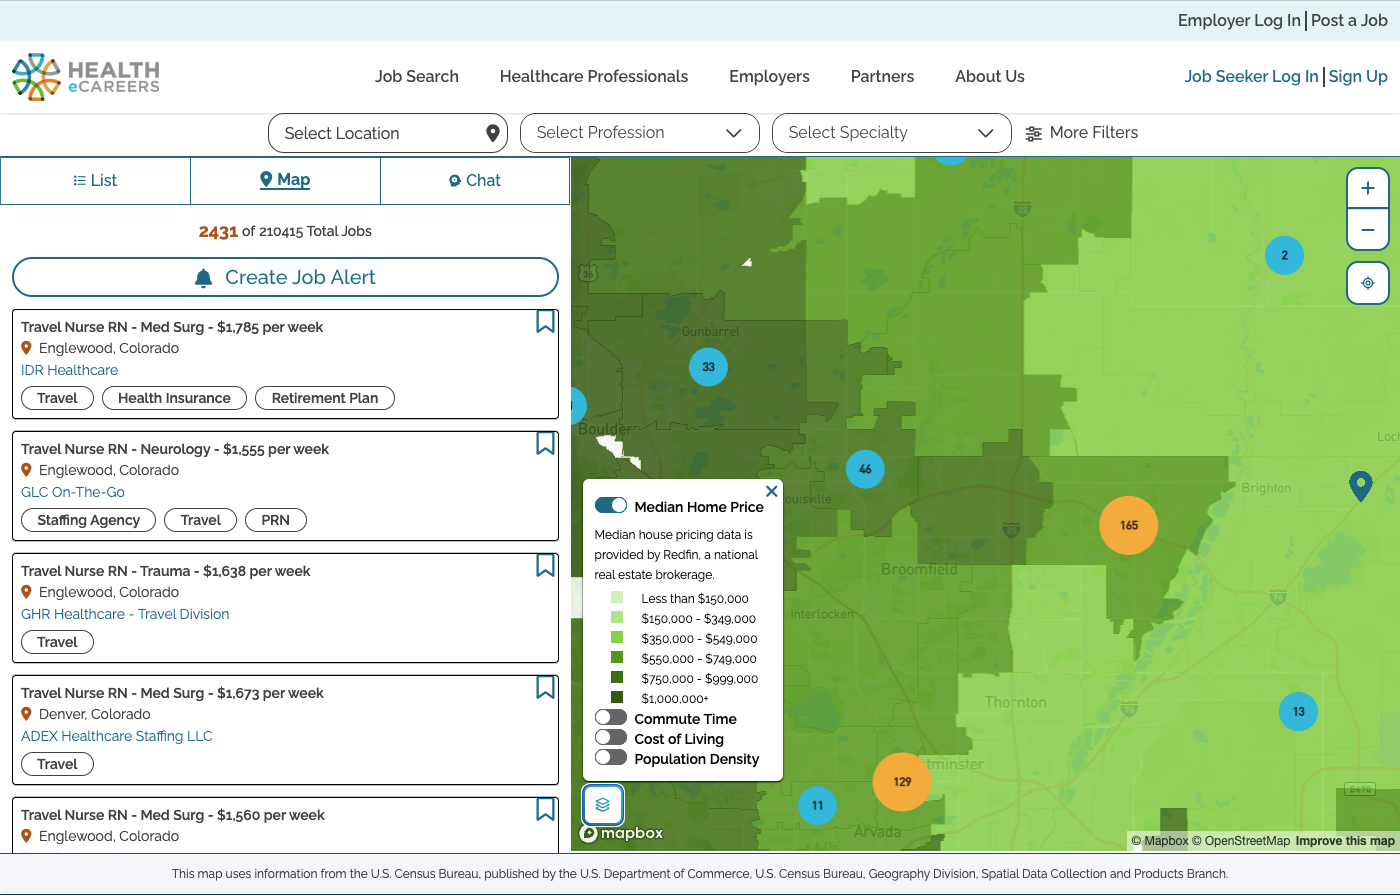The height and width of the screenshot is (895, 1400).
Task: Zoom in on the map
Action: [x=1368, y=188]
